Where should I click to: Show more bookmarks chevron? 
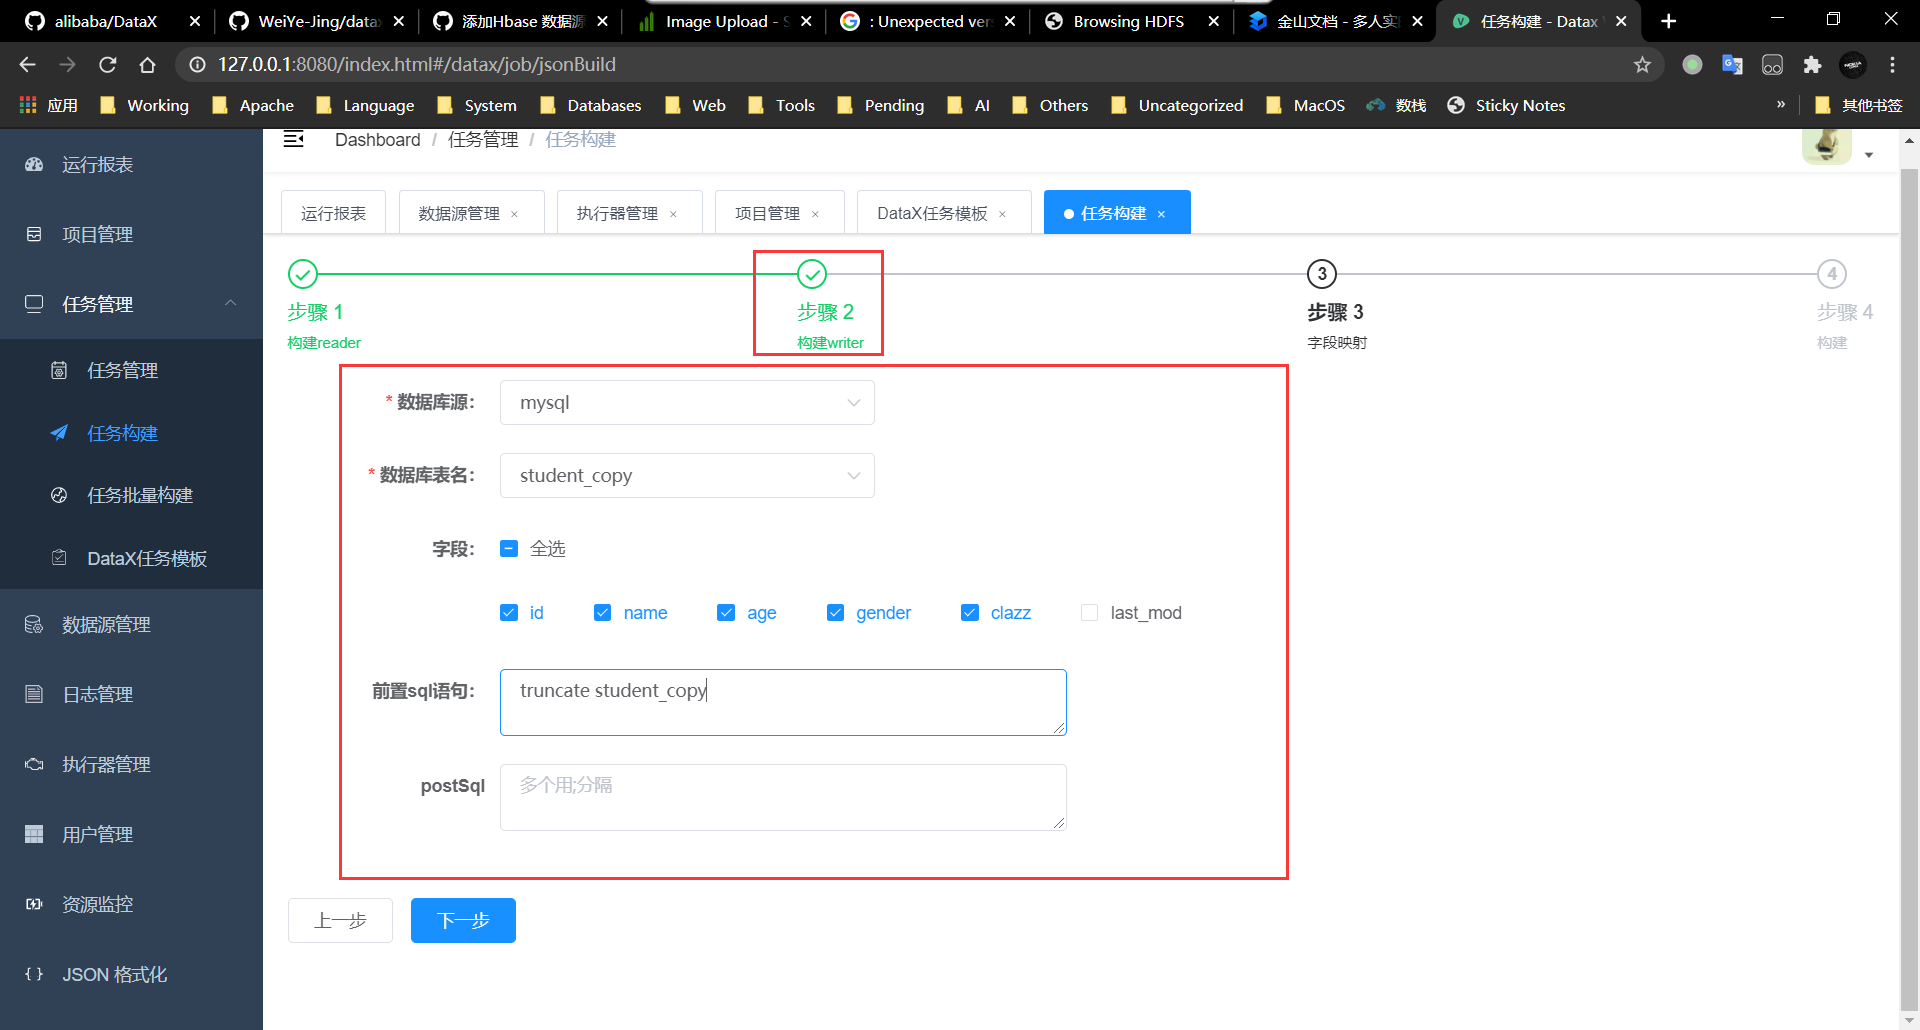pos(1780,104)
